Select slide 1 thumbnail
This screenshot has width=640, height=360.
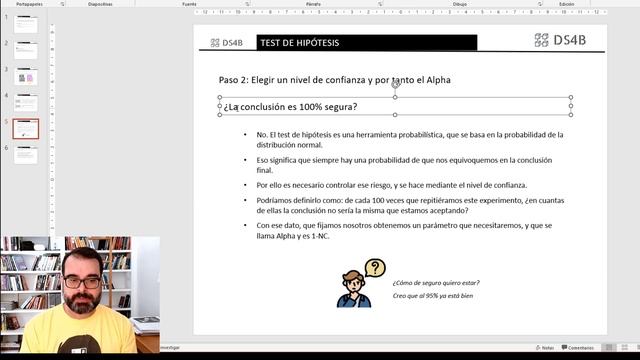[26, 24]
